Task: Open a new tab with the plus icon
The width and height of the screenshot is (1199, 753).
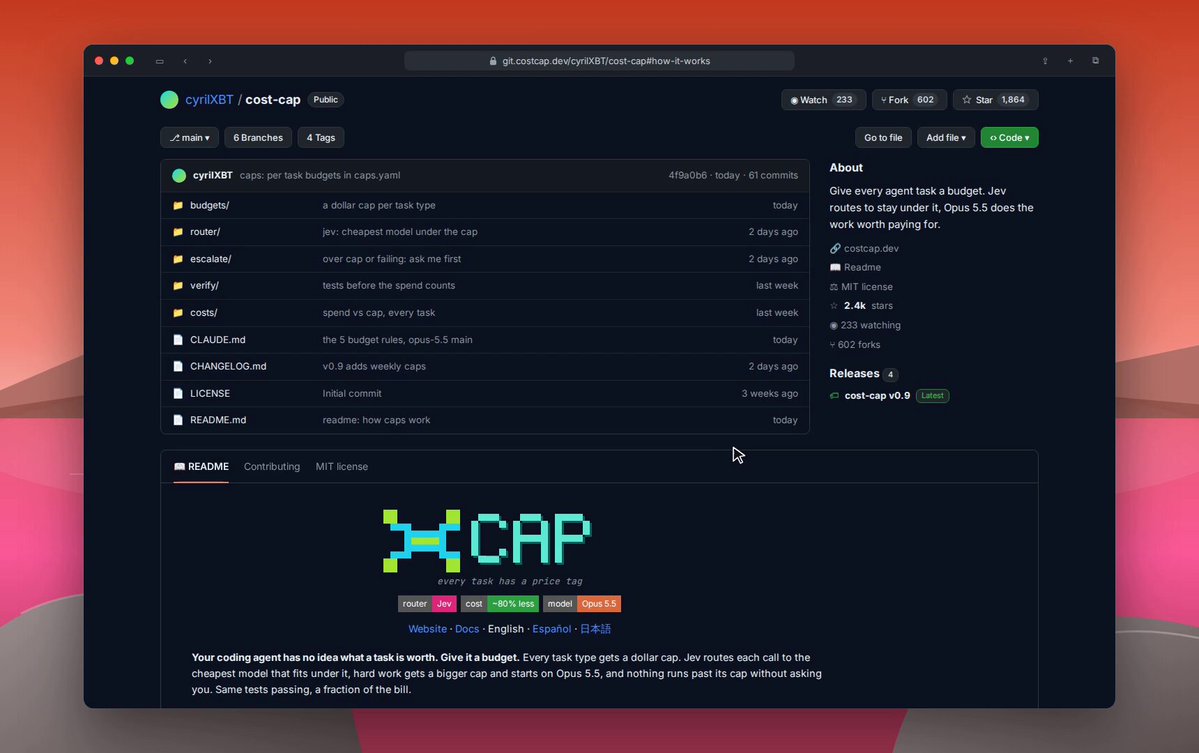Action: click(1070, 61)
